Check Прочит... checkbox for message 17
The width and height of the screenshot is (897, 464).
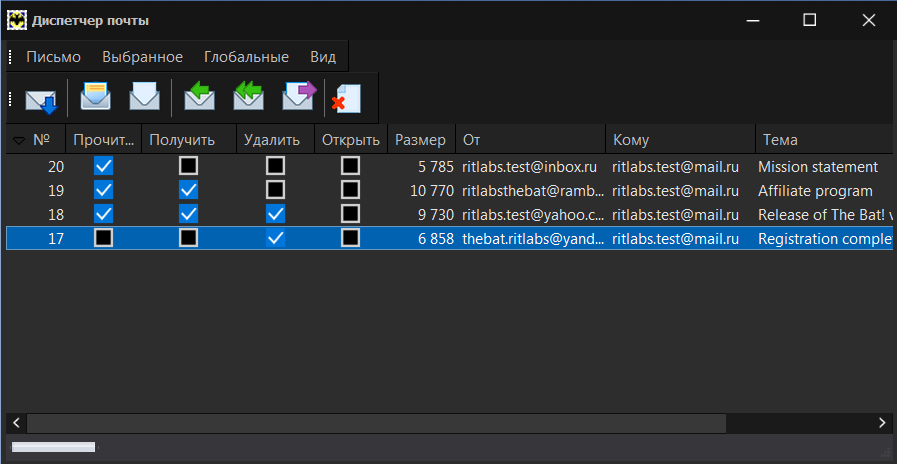104,238
